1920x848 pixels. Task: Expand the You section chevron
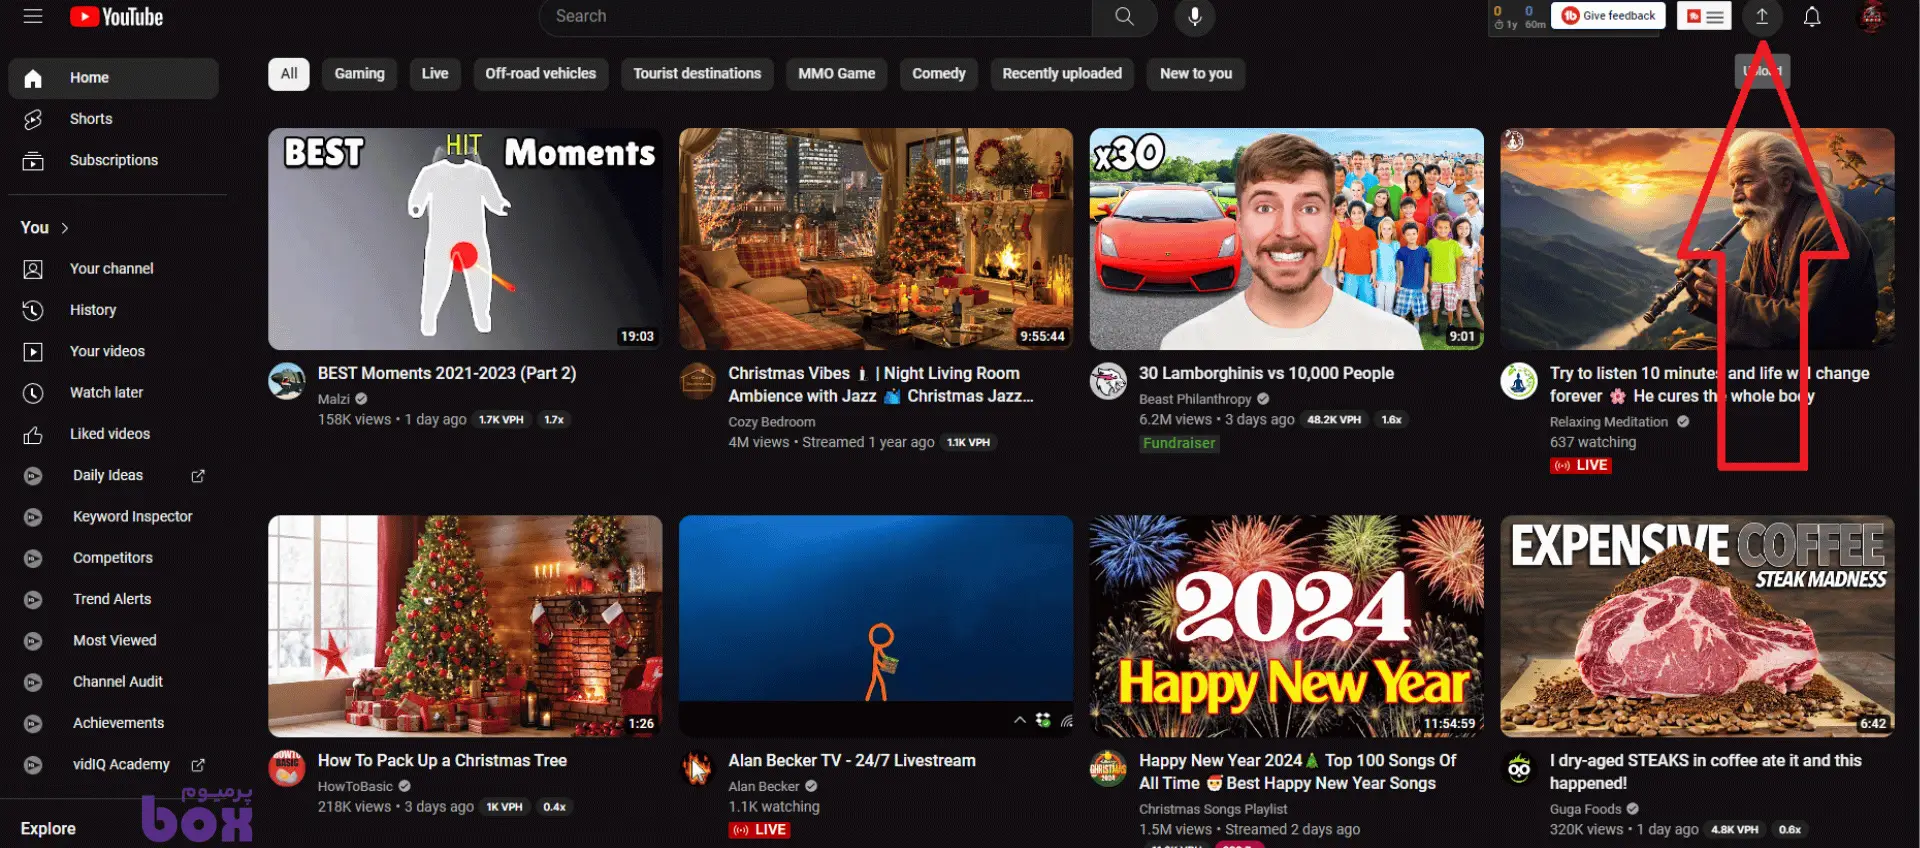pos(65,228)
